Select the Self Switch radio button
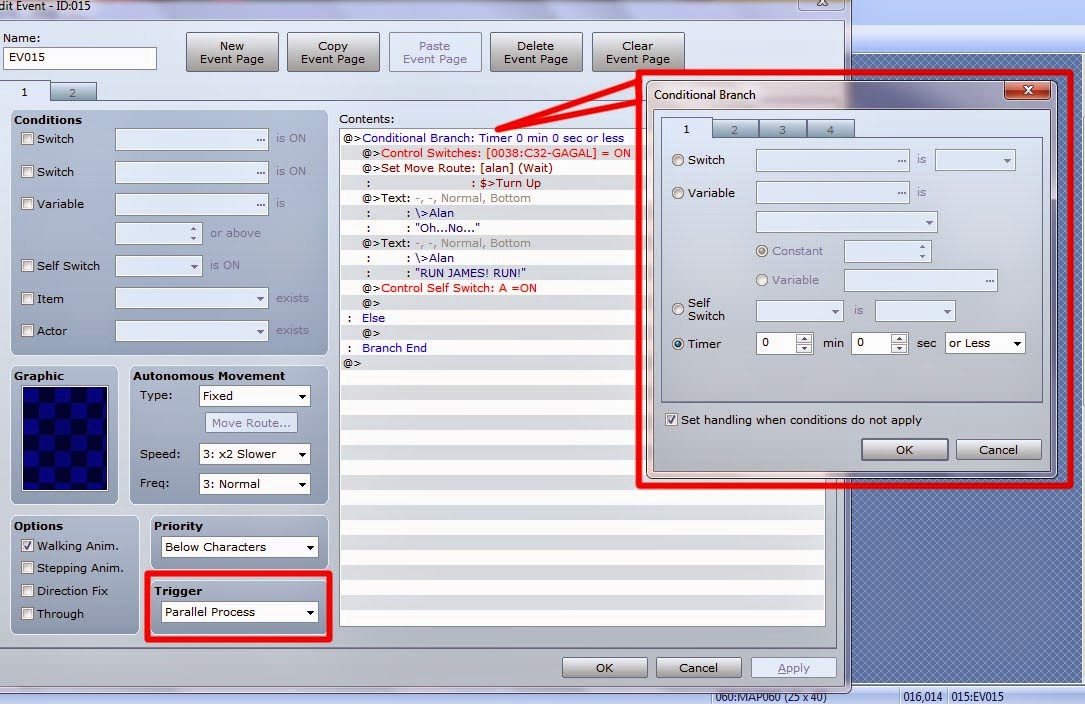This screenshot has height=704, width=1085. coord(678,309)
